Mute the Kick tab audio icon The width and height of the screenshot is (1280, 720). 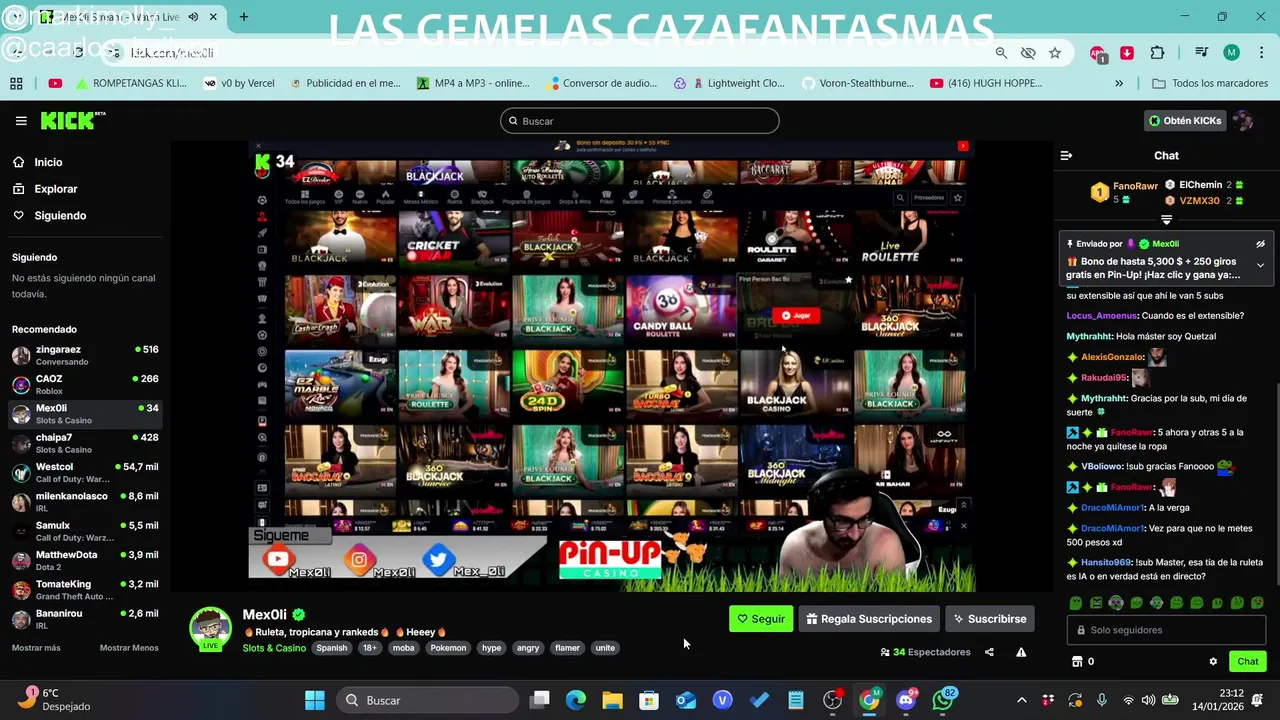coord(193,17)
